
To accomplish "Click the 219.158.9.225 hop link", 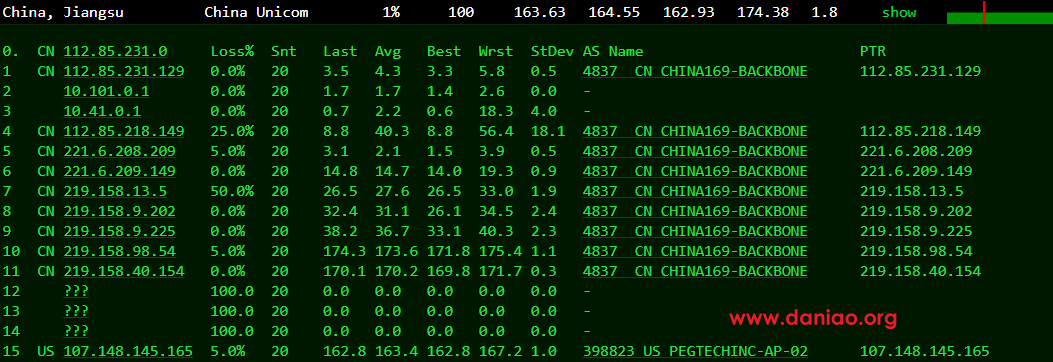I will [x=120, y=232].
